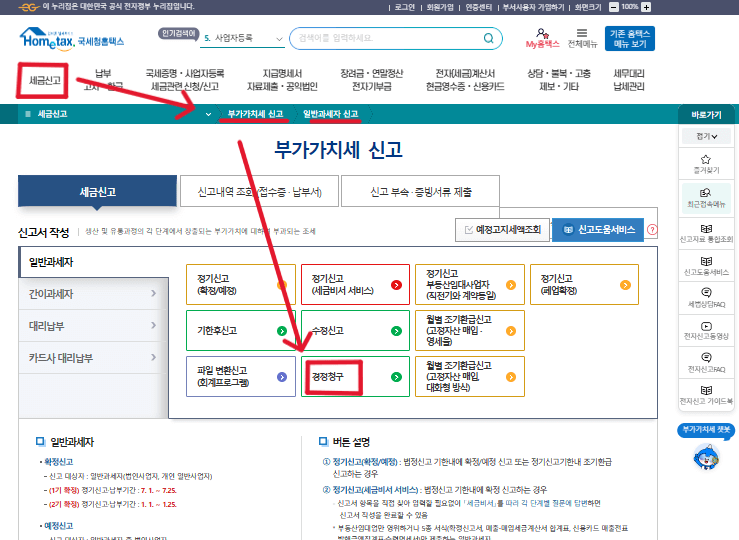739x540 pixels.
Task: Open the 인기검색어 dropdown
Action: [244, 38]
